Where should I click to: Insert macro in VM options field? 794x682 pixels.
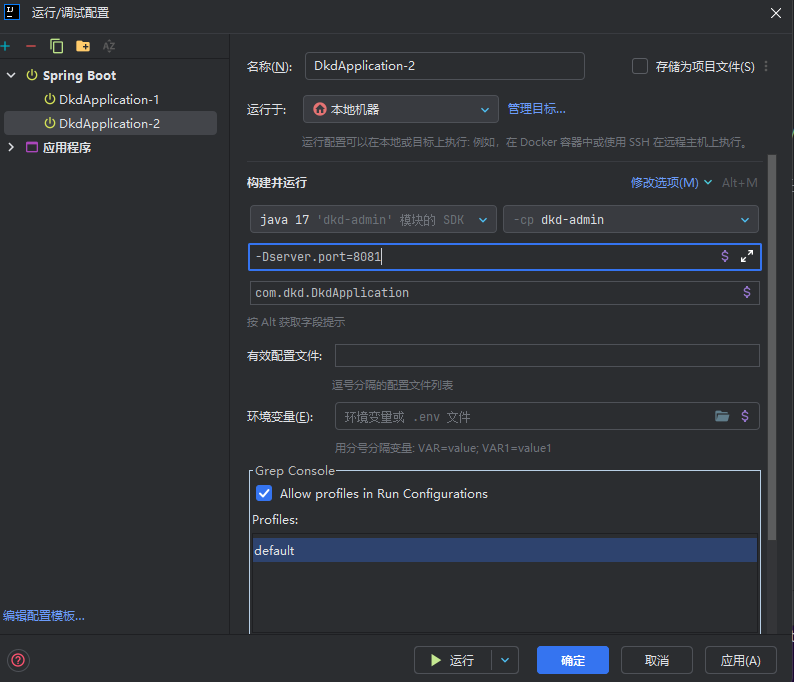click(x=725, y=256)
